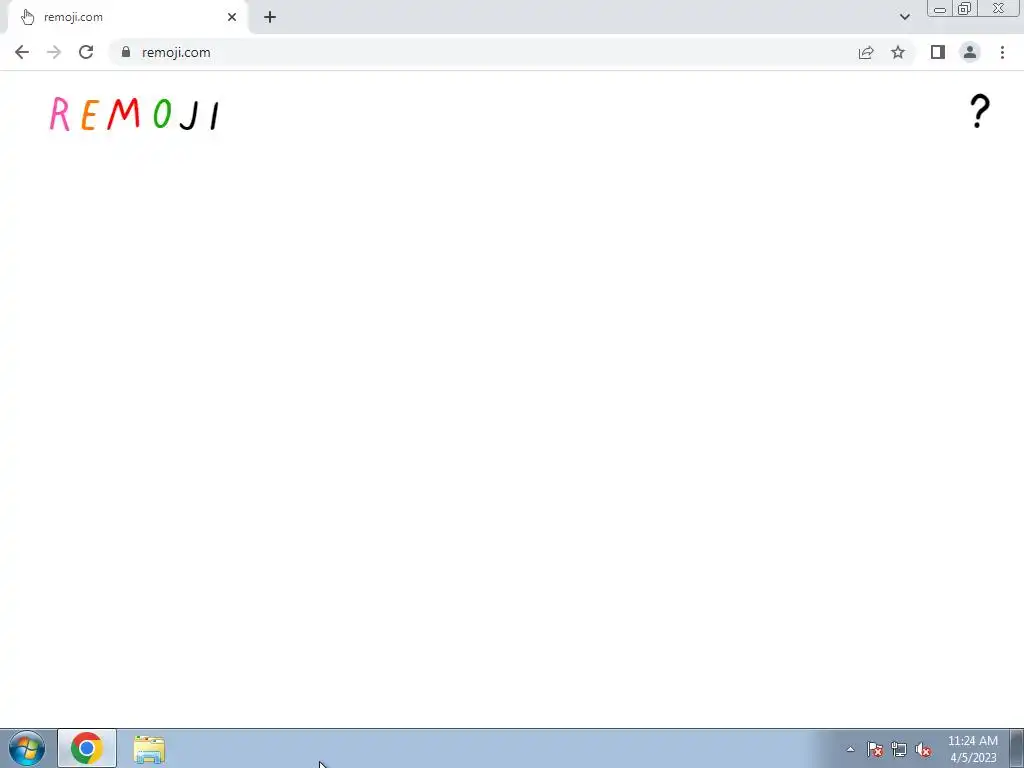The height and width of the screenshot is (768, 1024).
Task: Restore down the Chrome window
Action: point(964,8)
